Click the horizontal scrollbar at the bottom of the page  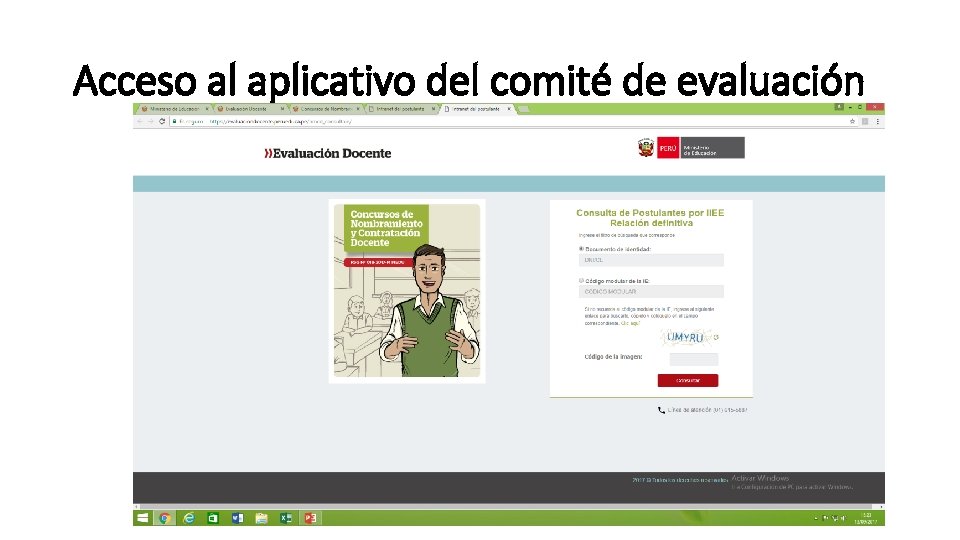click(x=509, y=506)
